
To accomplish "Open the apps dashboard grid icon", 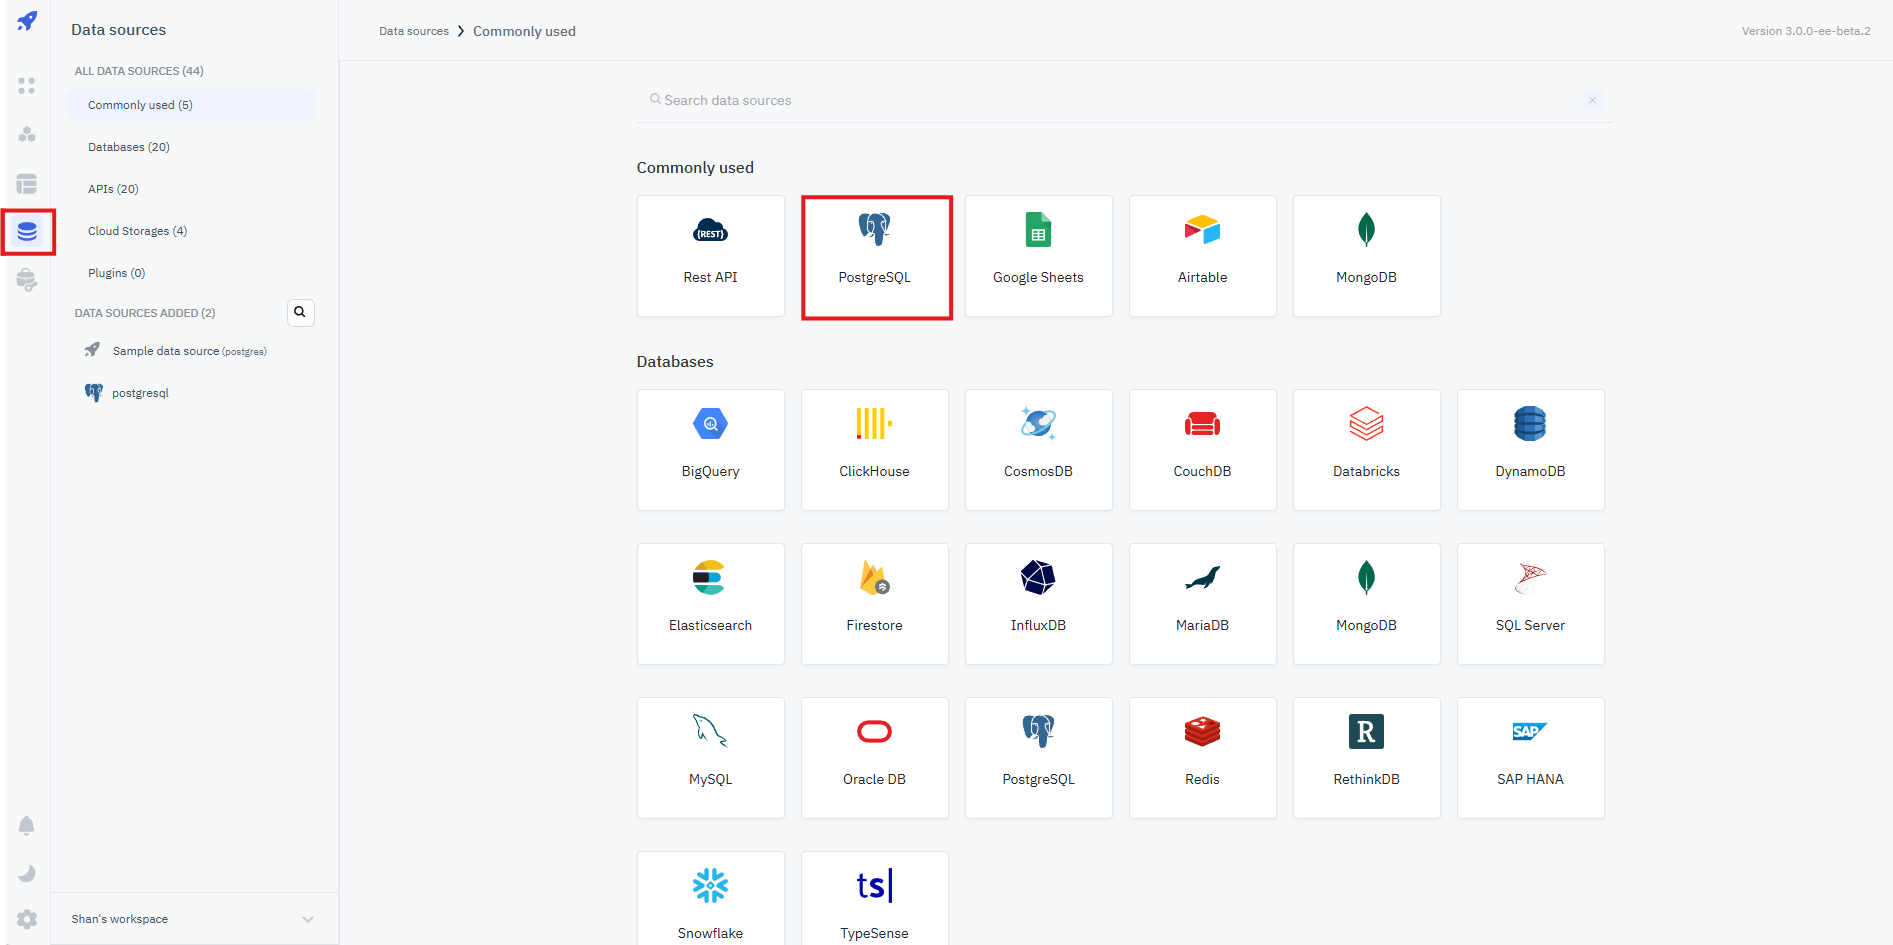I will (27, 86).
